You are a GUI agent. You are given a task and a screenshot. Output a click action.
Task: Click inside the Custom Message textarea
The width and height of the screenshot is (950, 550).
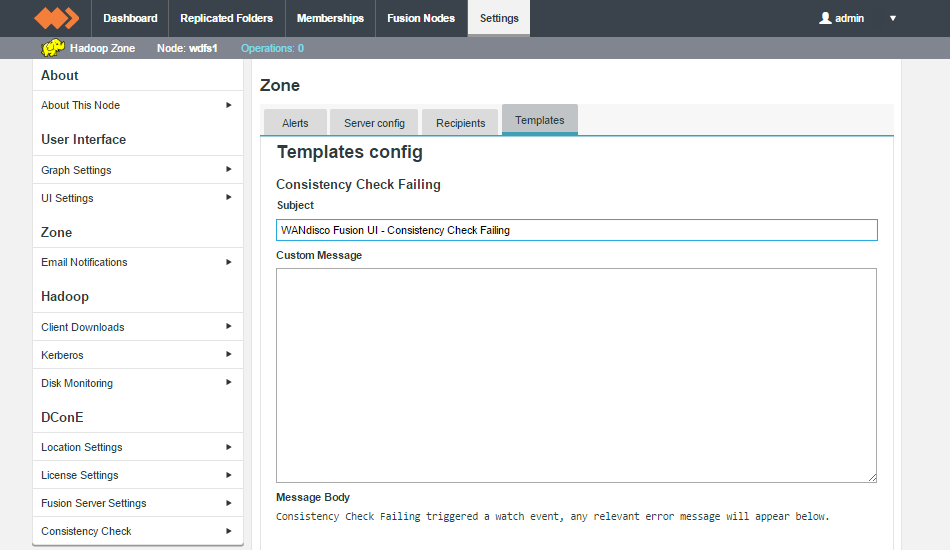[576, 376]
